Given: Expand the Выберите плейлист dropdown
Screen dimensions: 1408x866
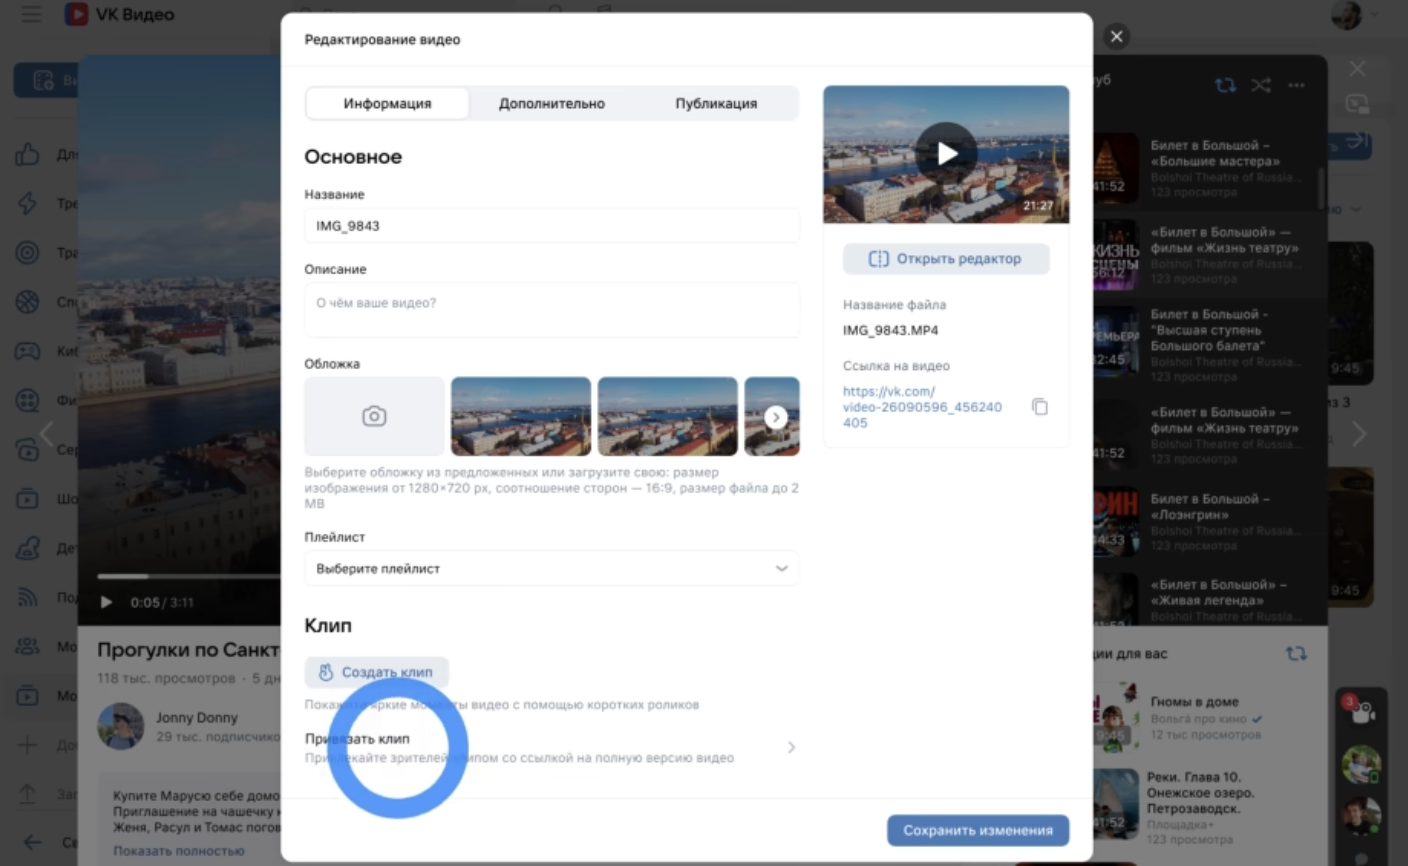Looking at the screenshot, I should pos(552,568).
